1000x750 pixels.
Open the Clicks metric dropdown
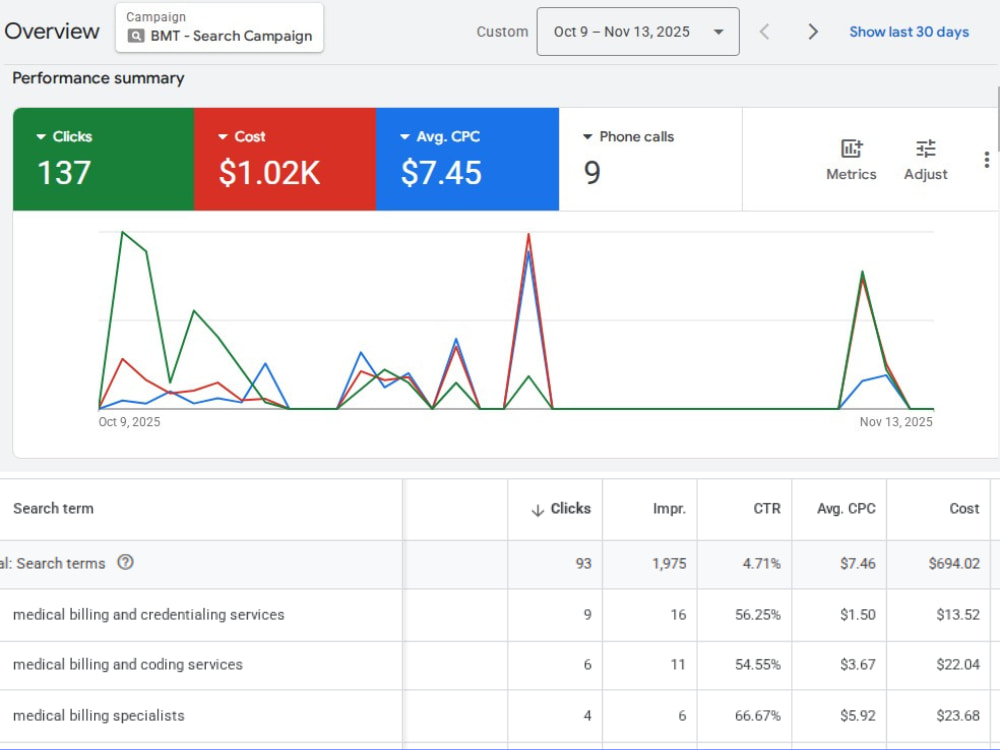[41, 136]
